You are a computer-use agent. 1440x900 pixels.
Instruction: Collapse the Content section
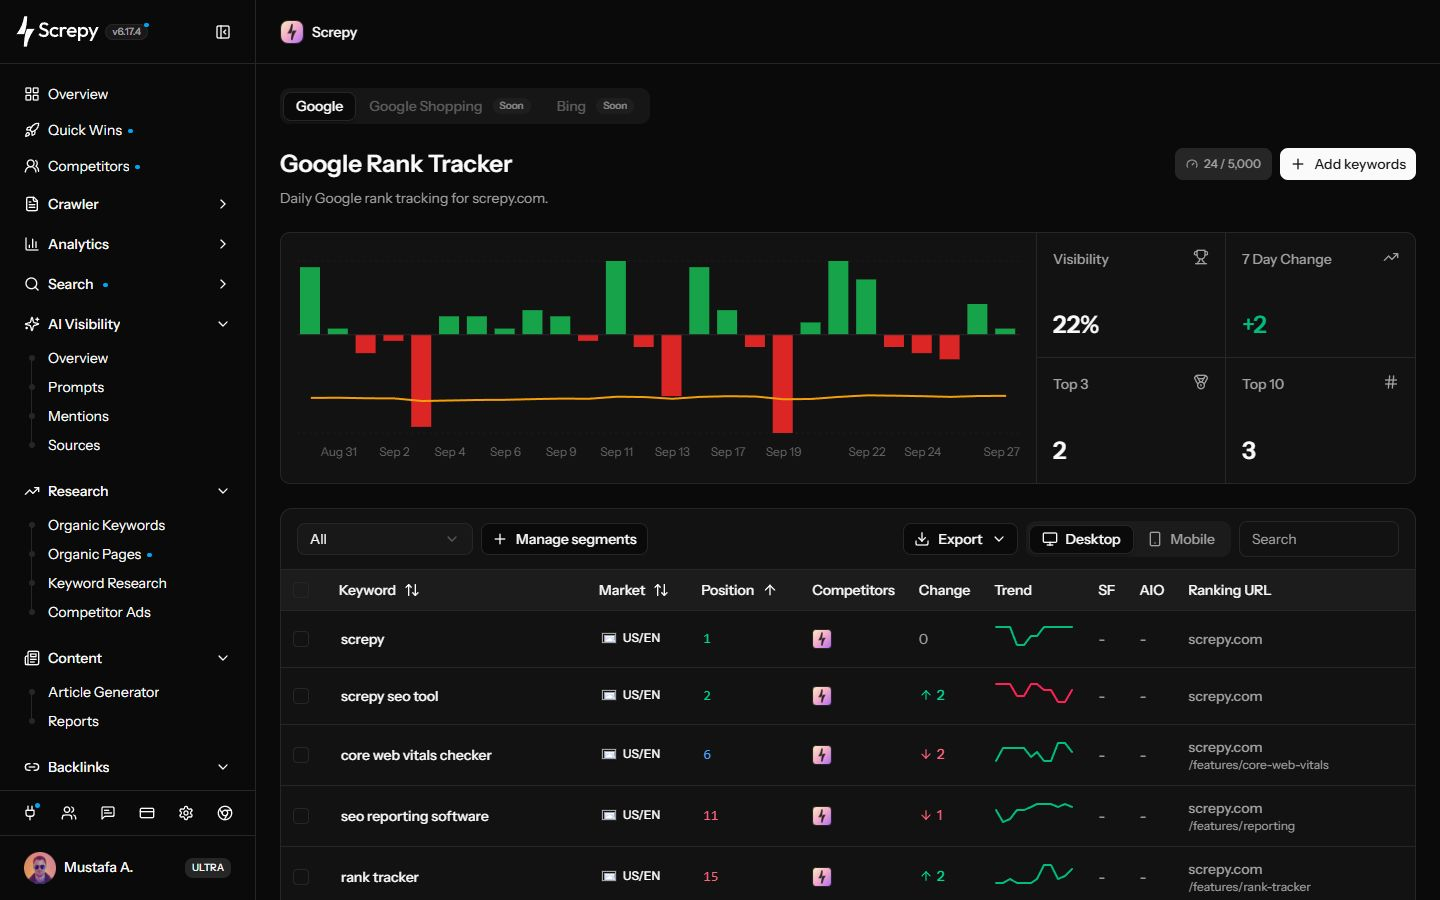[x=127, y=658]
